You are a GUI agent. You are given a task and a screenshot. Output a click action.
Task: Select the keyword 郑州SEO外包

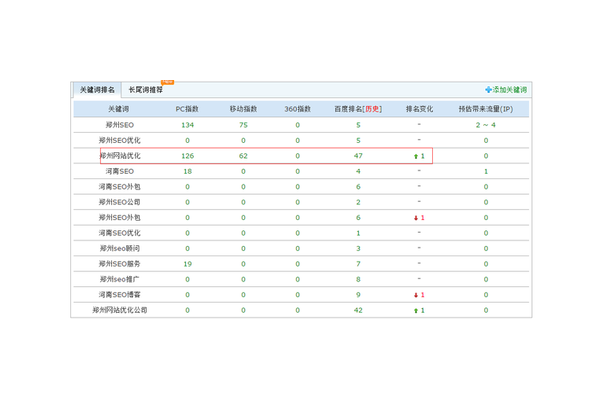click(x=120, y=217)
